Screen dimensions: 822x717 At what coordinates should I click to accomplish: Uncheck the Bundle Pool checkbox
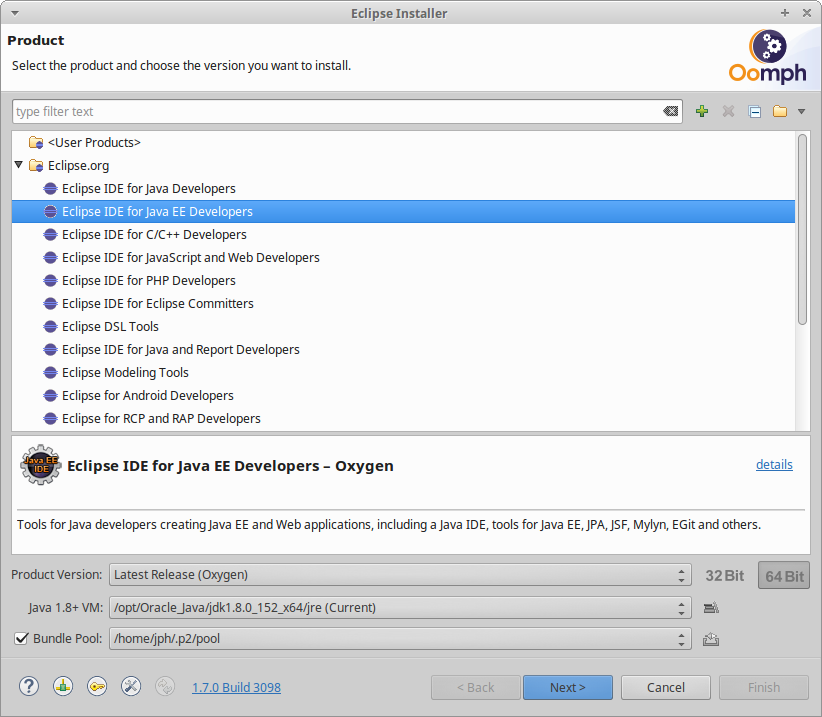click(x=21, y=638)
